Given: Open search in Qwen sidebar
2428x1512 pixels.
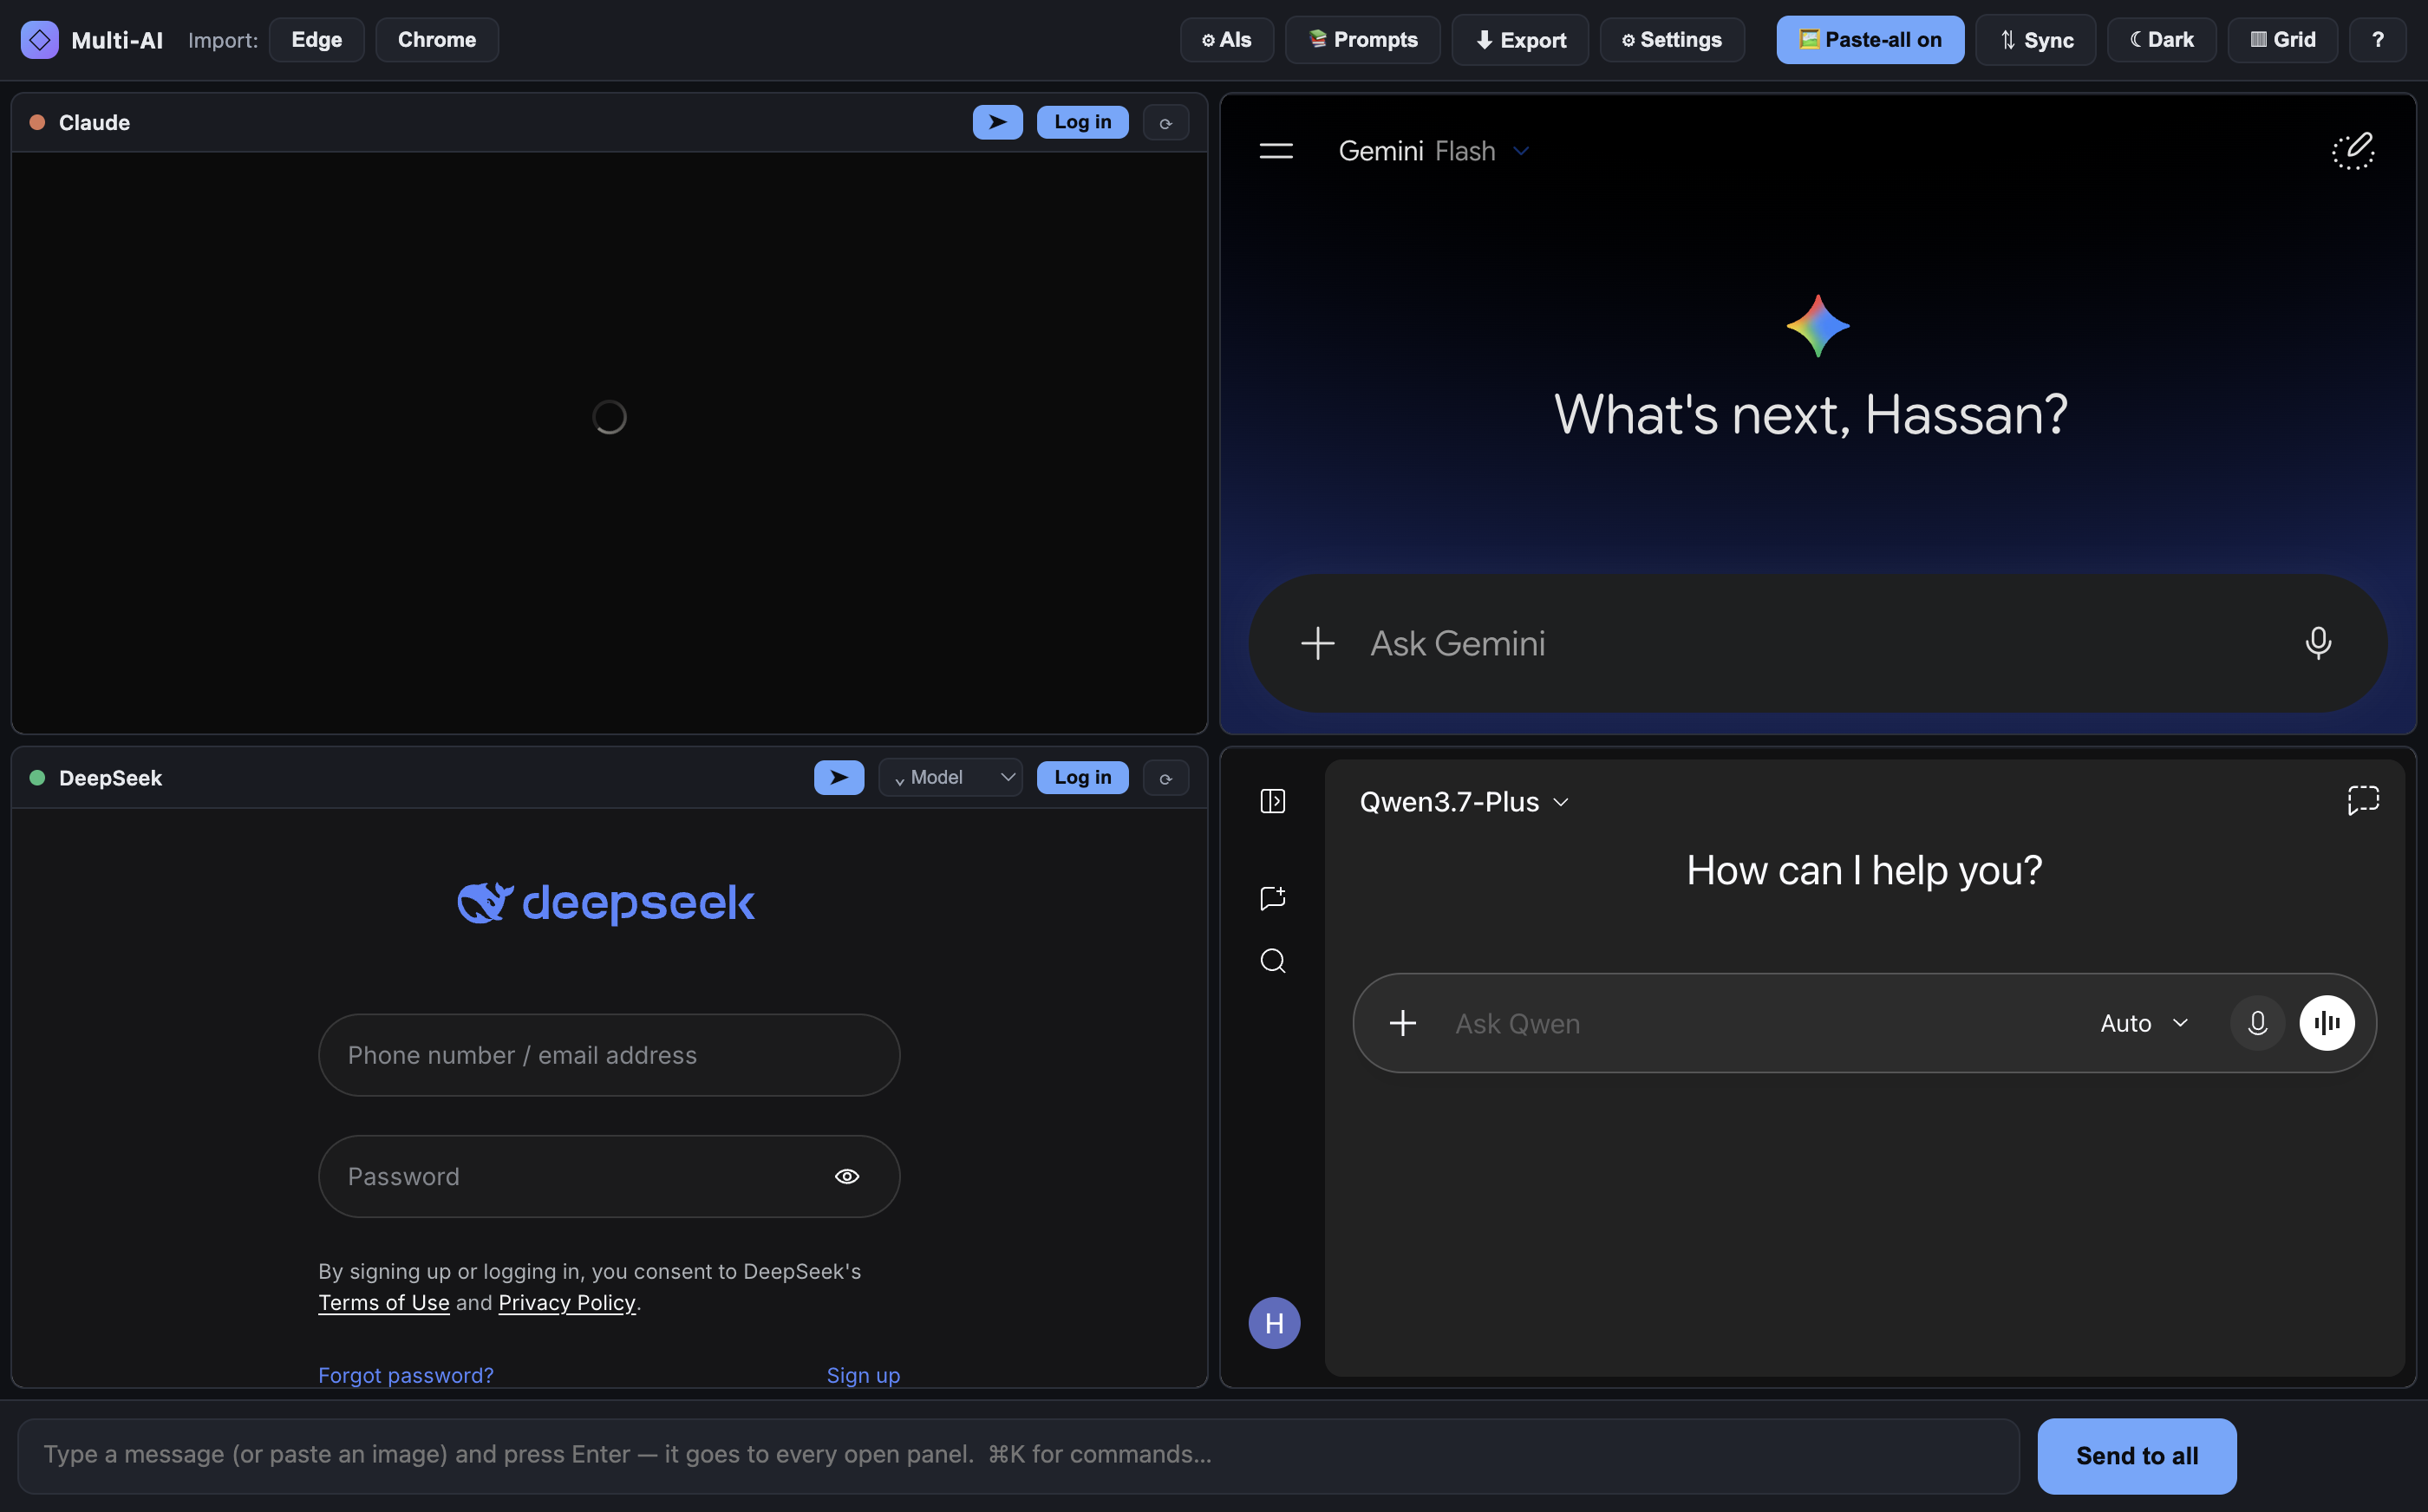Looking at the screenshot, I should [x=1272, y=961].
